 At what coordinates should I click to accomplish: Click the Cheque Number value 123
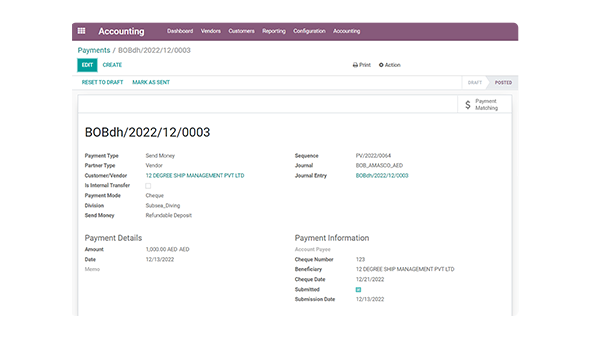tap(360, 260)
